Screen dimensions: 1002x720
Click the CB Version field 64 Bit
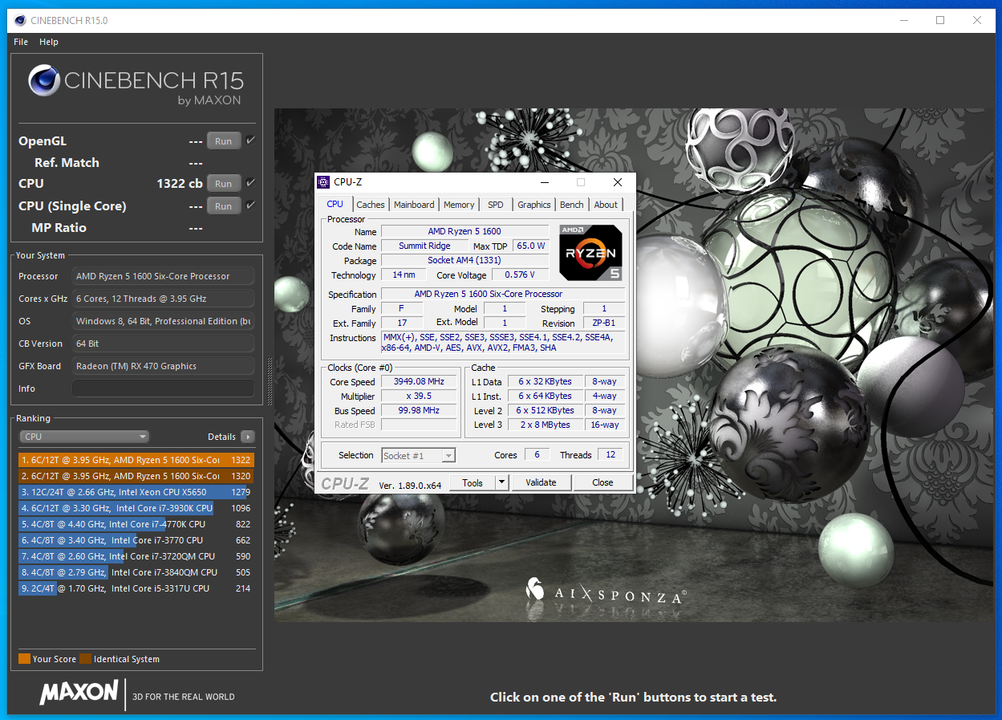click(x=163, y=344)
